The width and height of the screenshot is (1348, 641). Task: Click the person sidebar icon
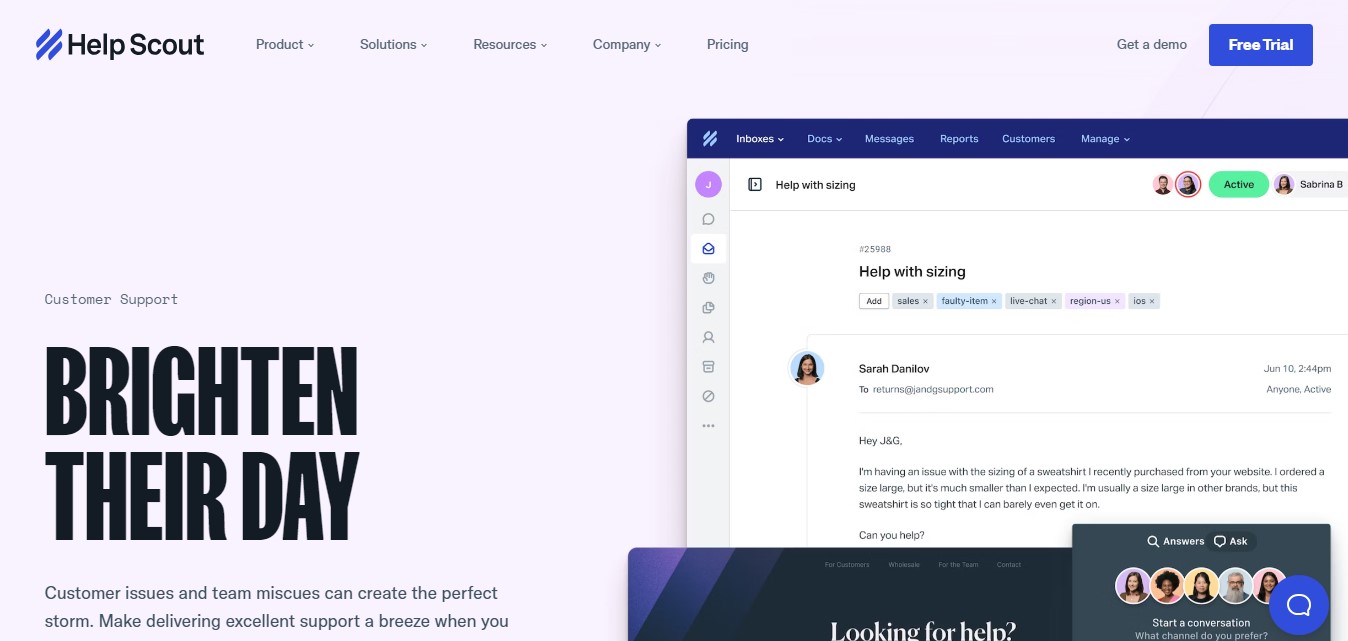point(708,337)
